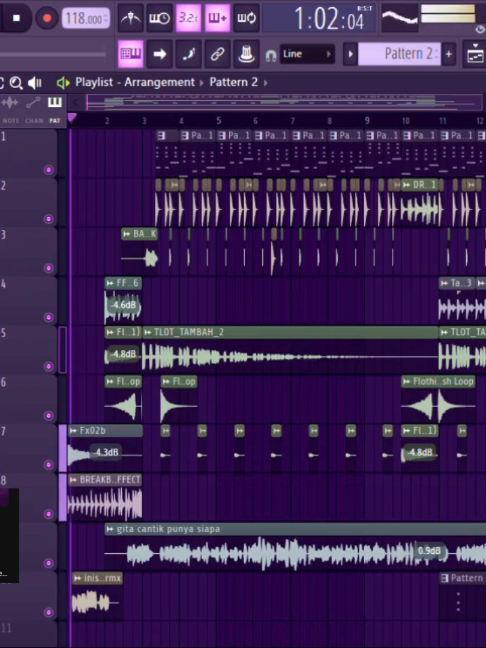Toggle the magnet snap icon
The height and width of the screenshot is (648, 486).
click(x=271, y=55)
